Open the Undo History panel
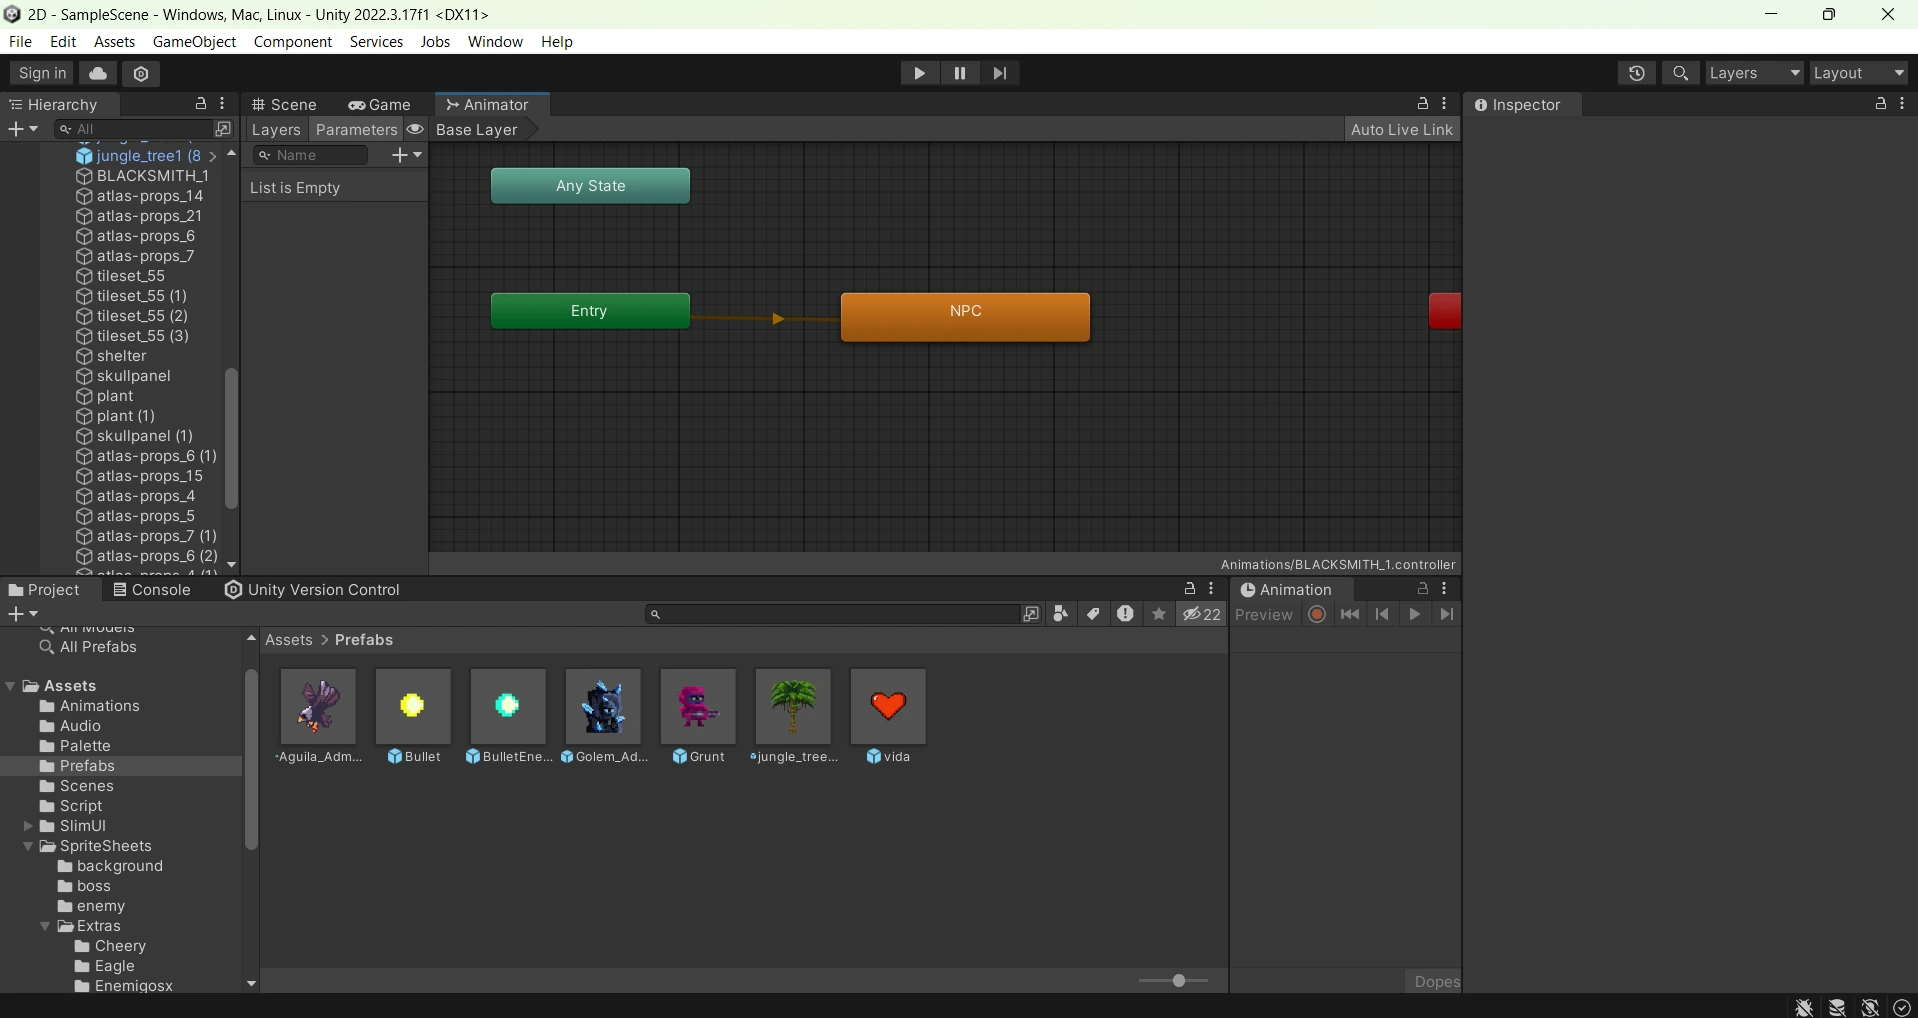Screen dimensions: 1918x1018 tap(1637, 73)
